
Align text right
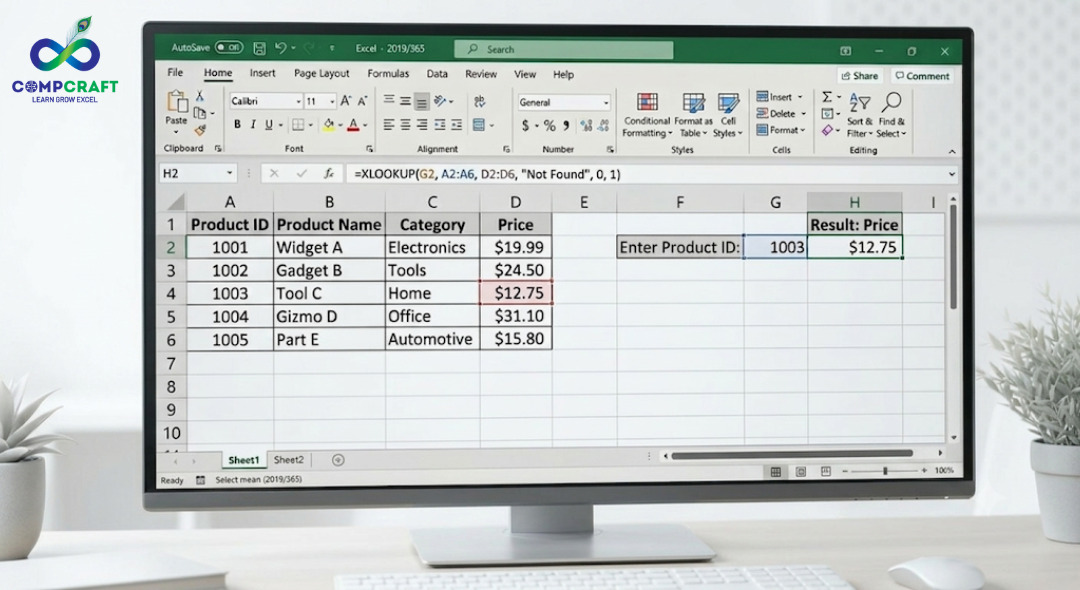pos(422,125)
